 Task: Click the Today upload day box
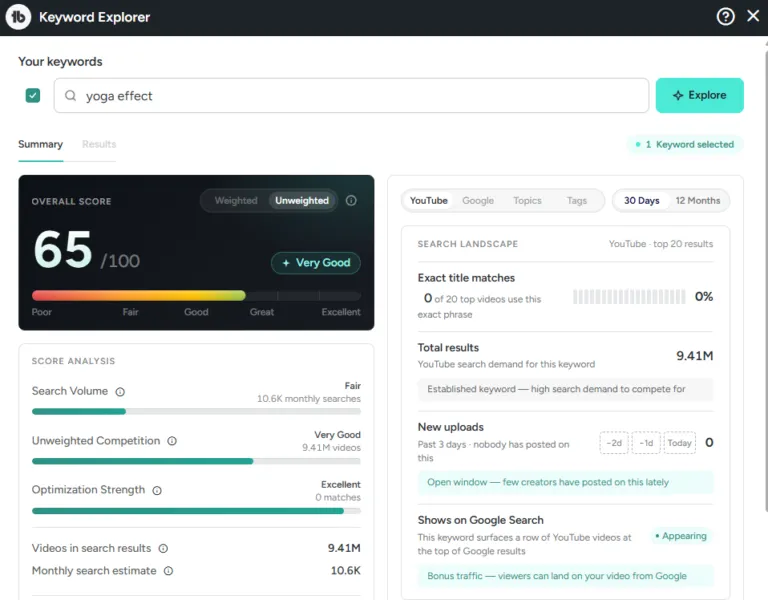(x=679, y=443)
